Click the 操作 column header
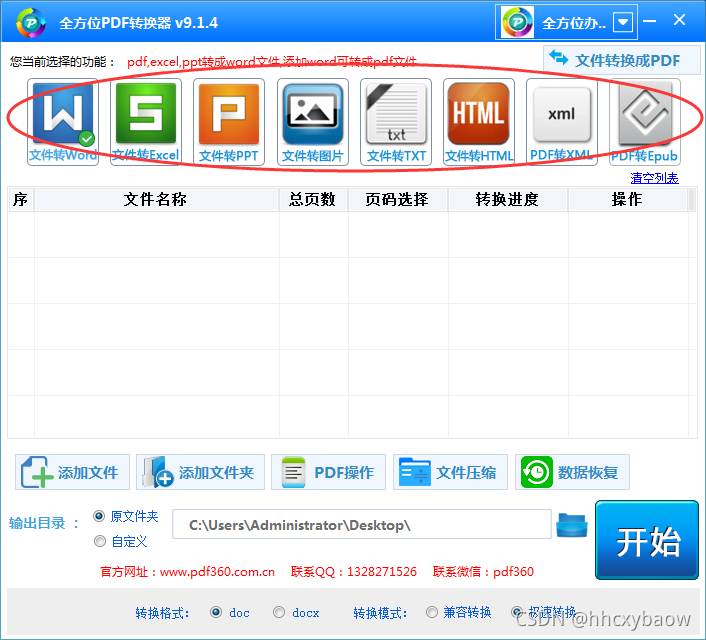The image size is (706, 640). click(x=628, y=200)
